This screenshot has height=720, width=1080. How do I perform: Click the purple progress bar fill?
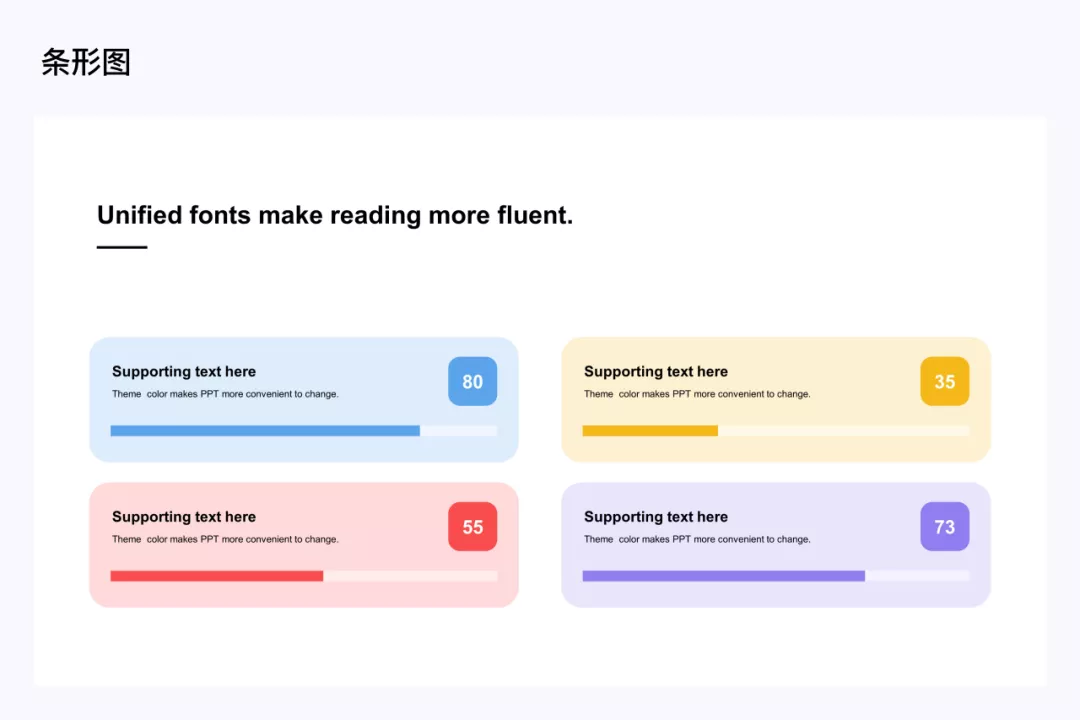[x=723, y=576]
